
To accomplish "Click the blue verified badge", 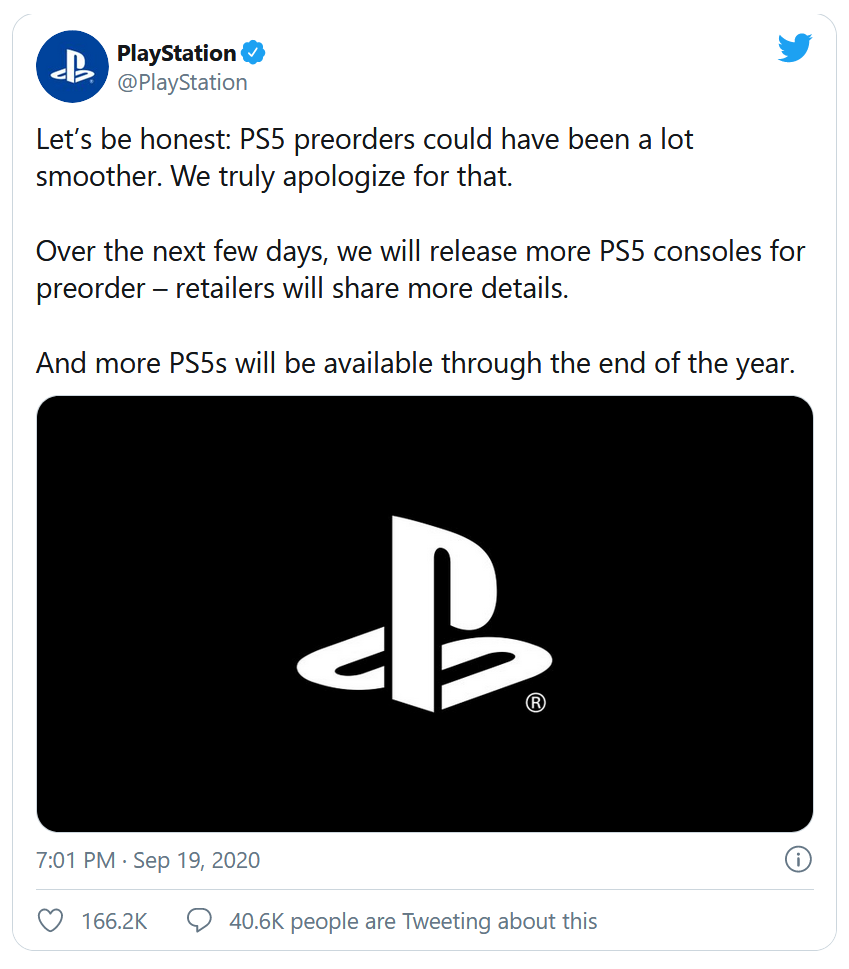I will pyautogui.click(x=255, y=53).
